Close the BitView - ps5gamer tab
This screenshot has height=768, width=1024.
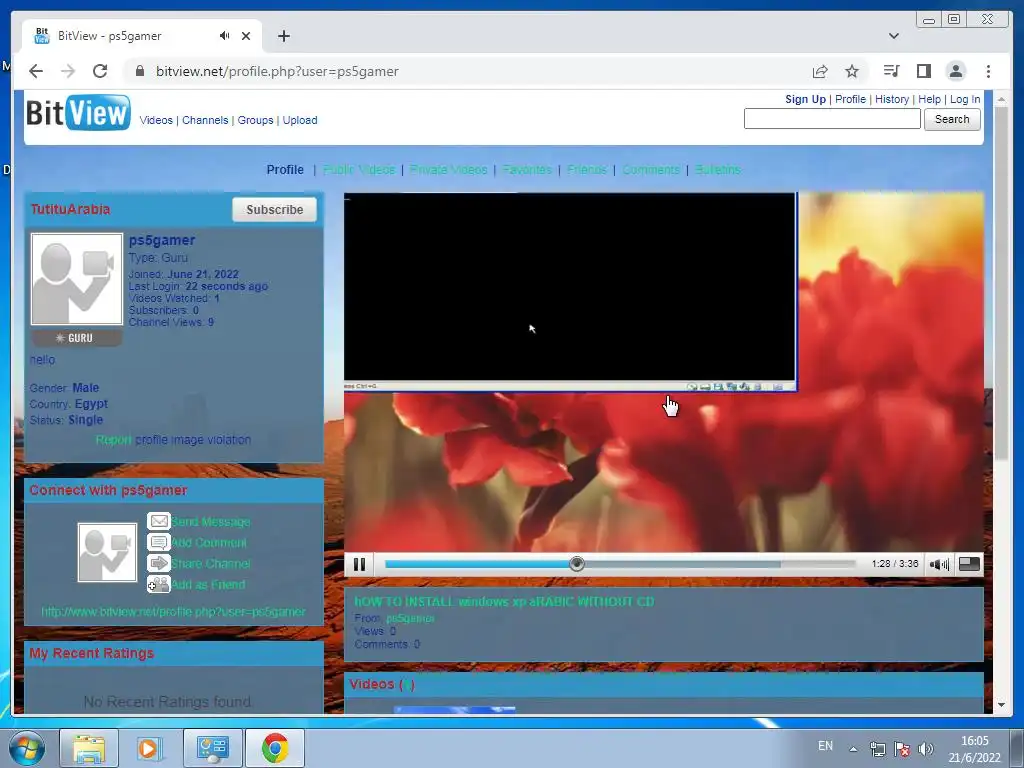pos(246,36)
